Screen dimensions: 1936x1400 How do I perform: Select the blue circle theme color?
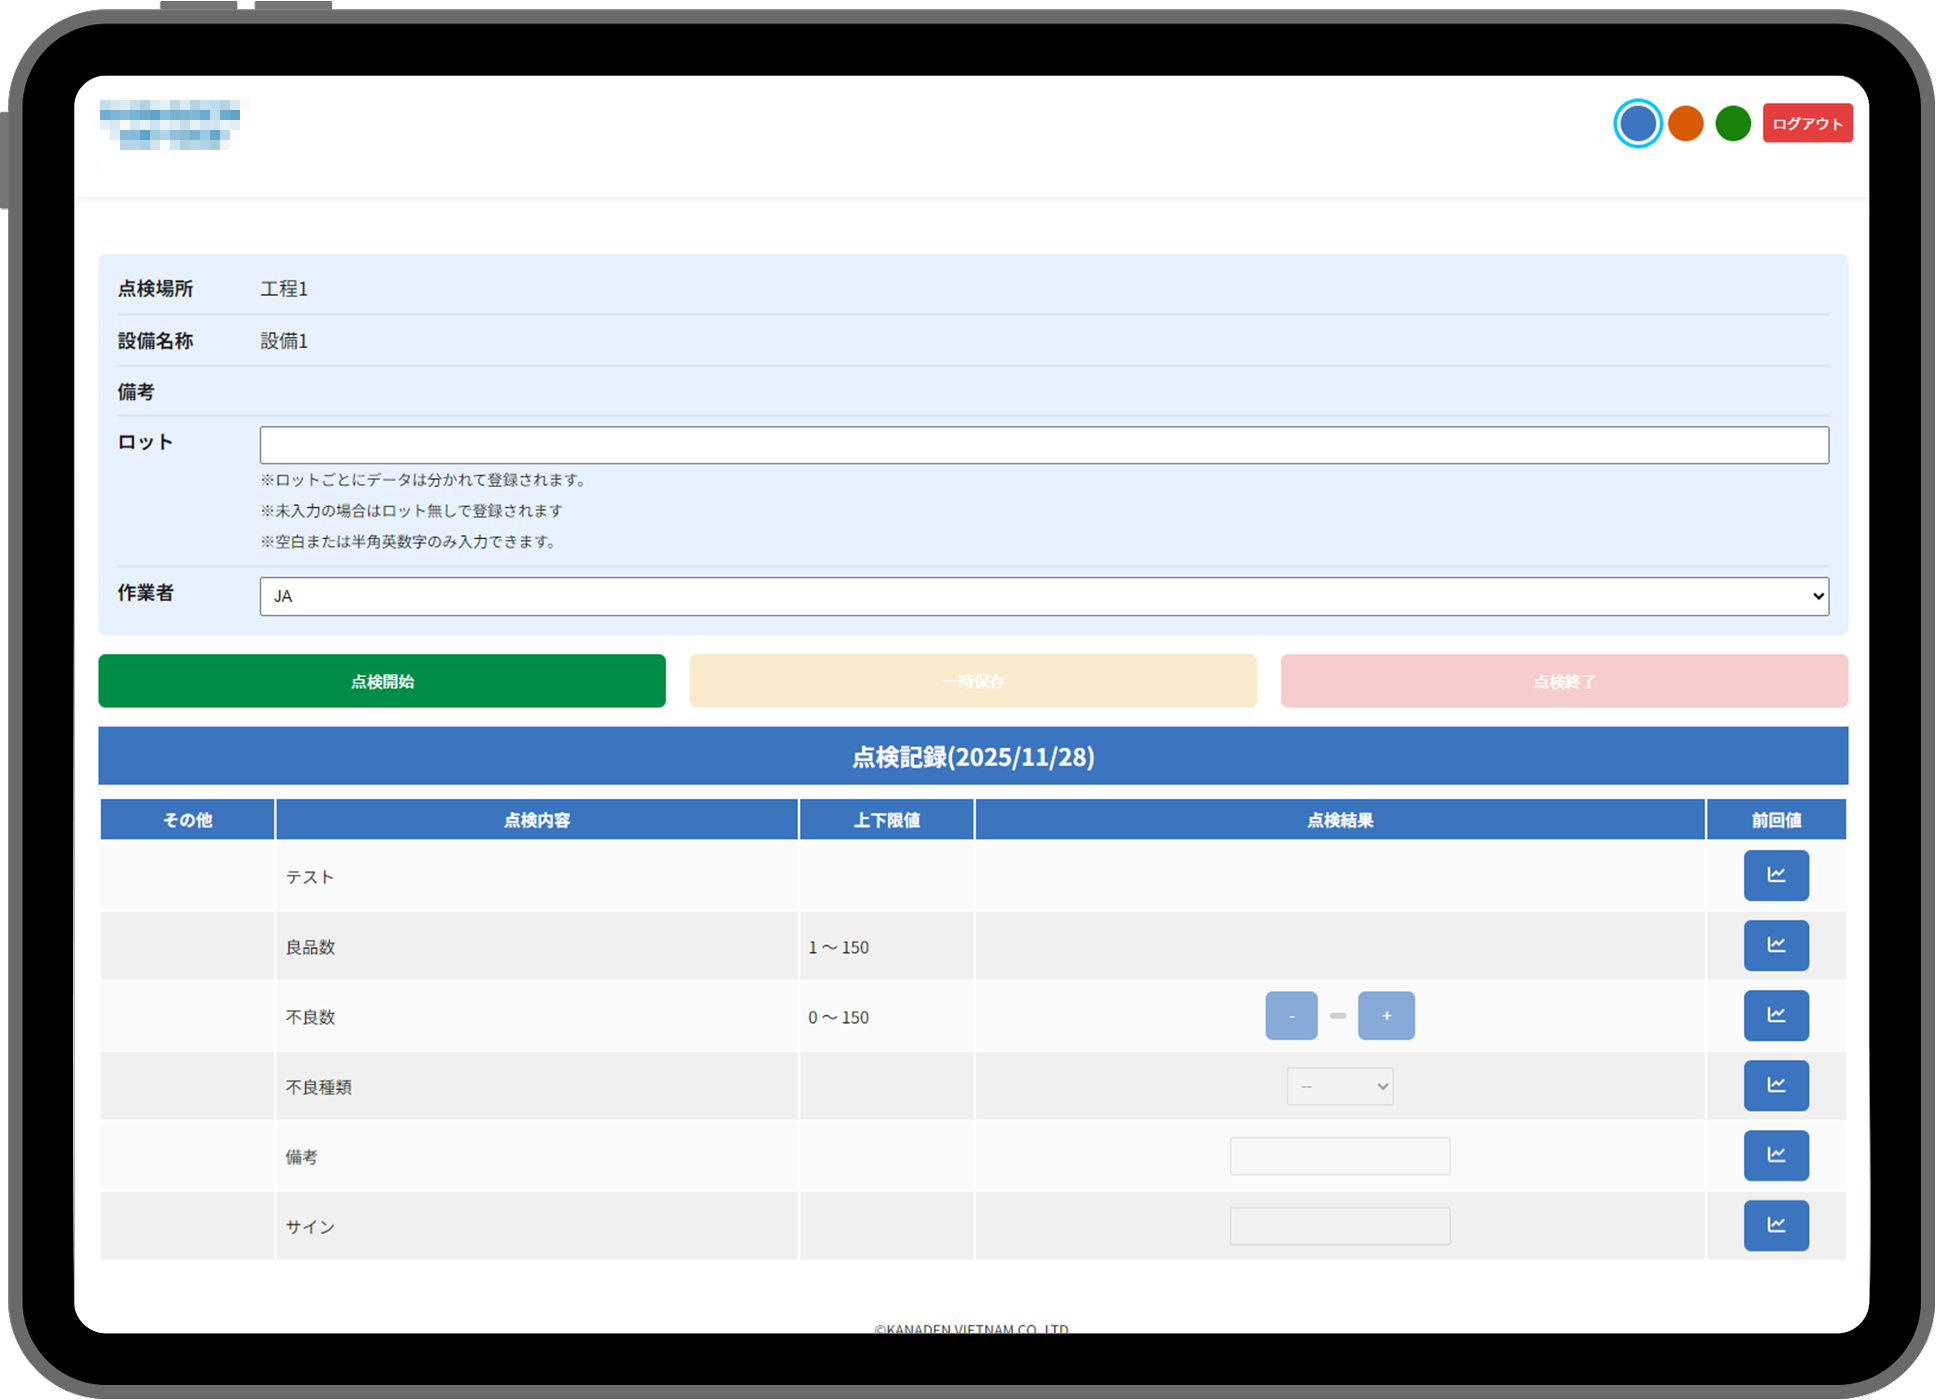pos(1637,124)
